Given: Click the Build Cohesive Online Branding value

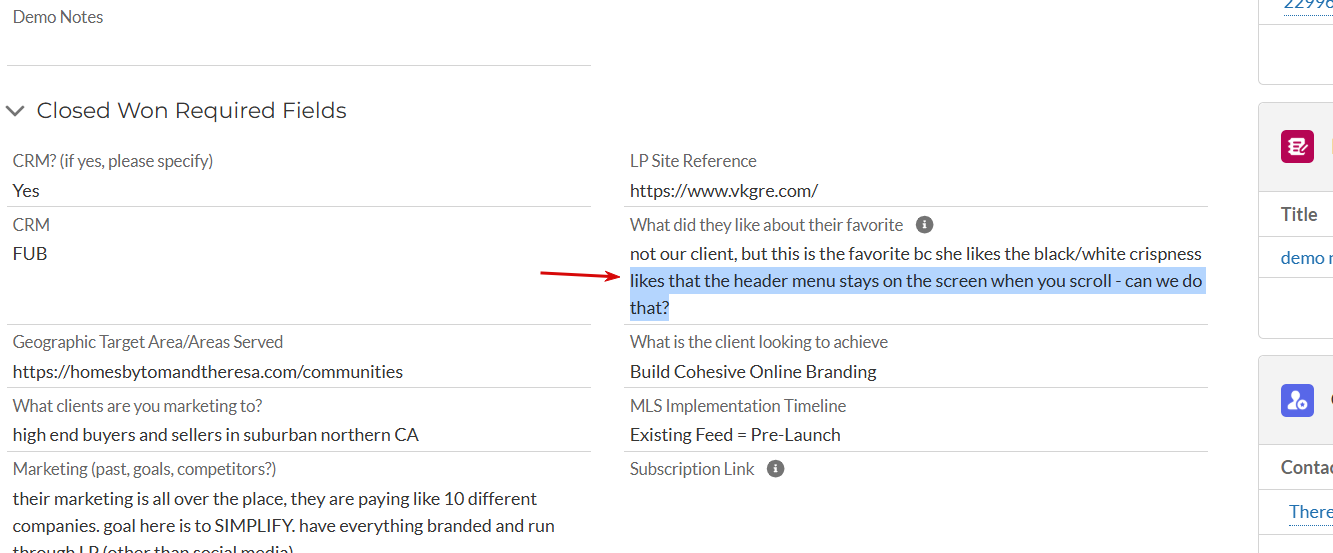Looking at the screenshot, I should pyautogui.click(x=753, y=372).
